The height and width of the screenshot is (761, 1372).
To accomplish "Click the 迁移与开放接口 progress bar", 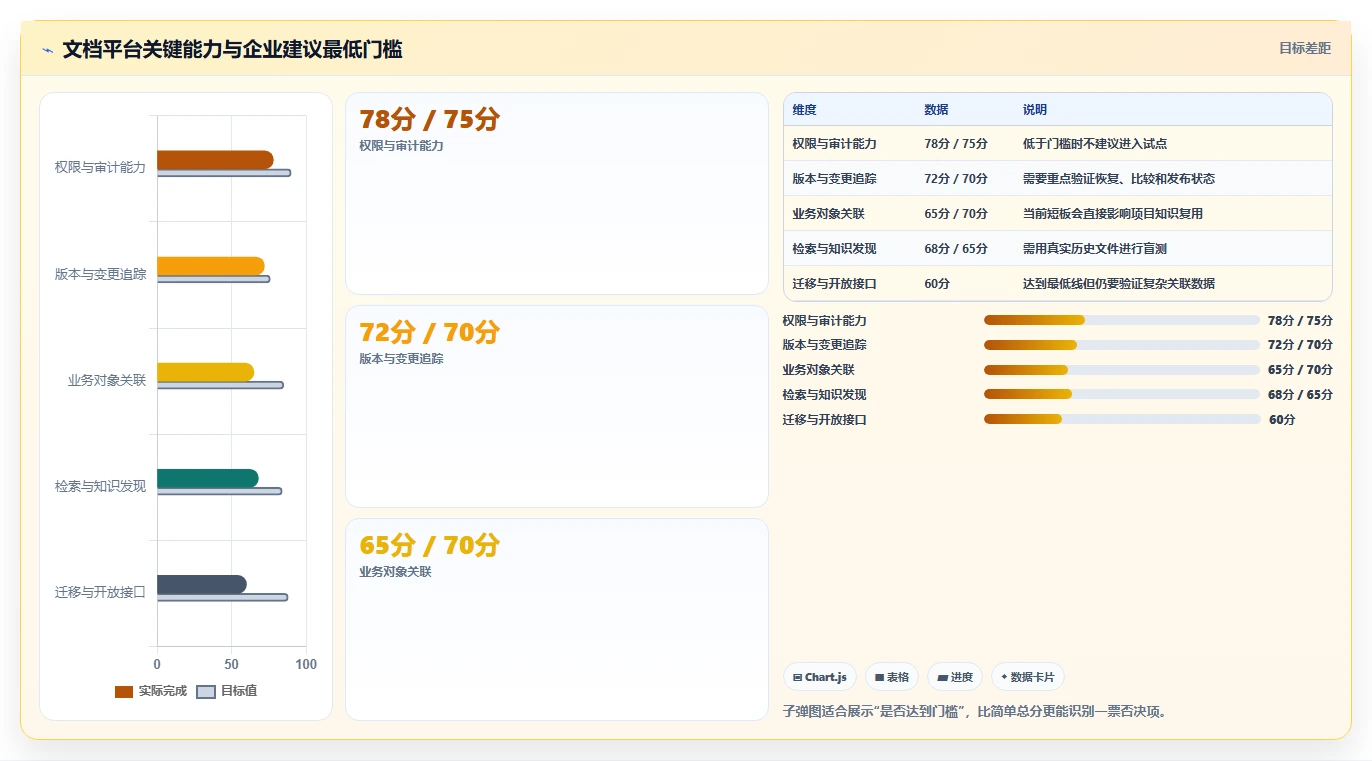I will point(1122,420).
